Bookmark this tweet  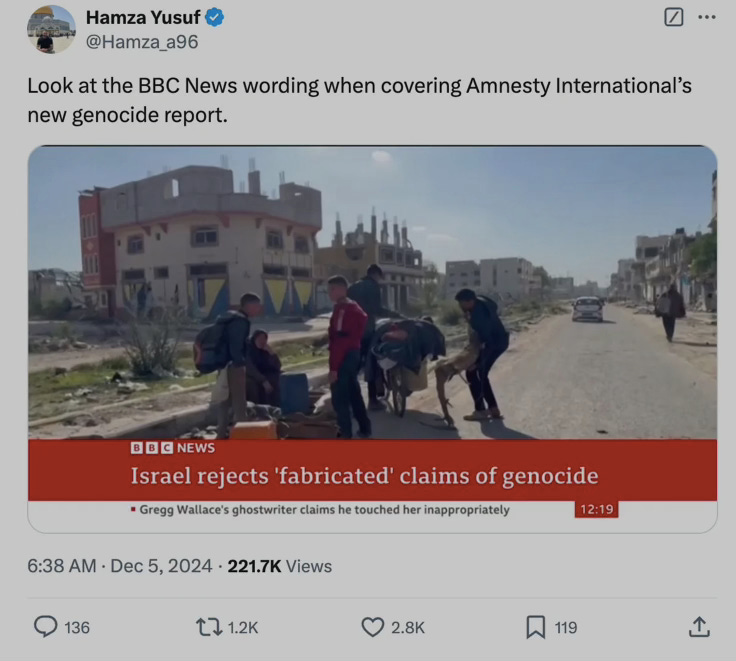point(536,627)
